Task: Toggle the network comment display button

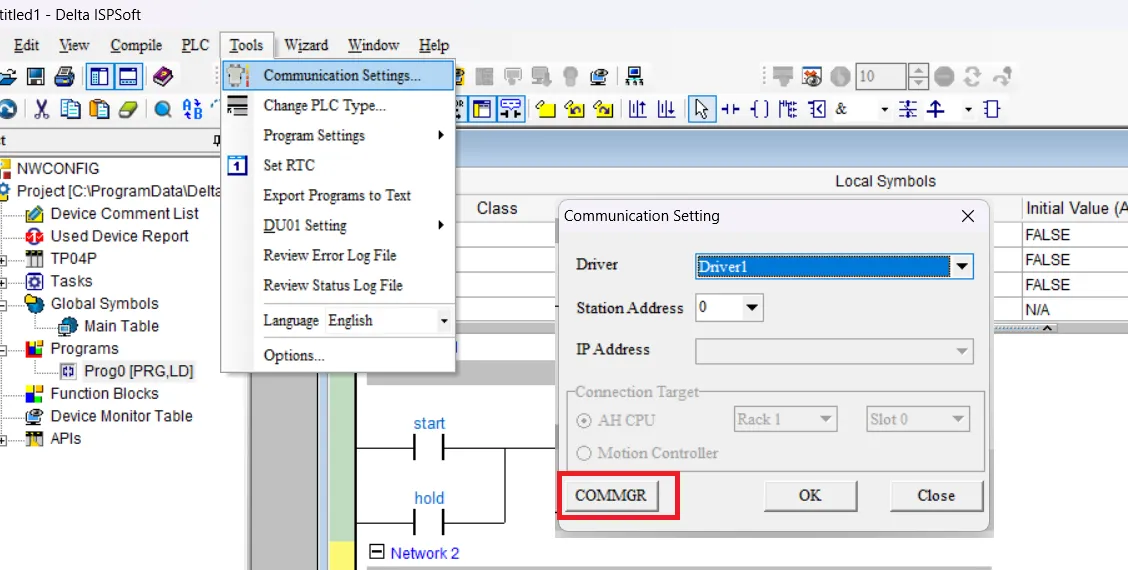Action: pyautogui.click(x=511, y=109)
